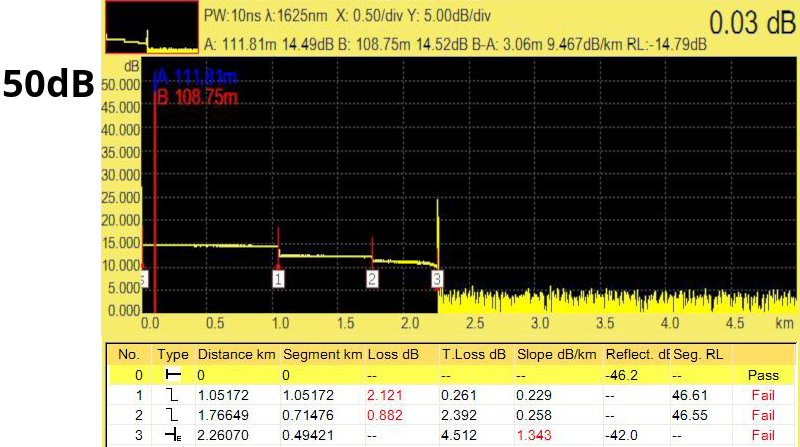Select event marker 2 on the trace

click(x=372, y=279)
